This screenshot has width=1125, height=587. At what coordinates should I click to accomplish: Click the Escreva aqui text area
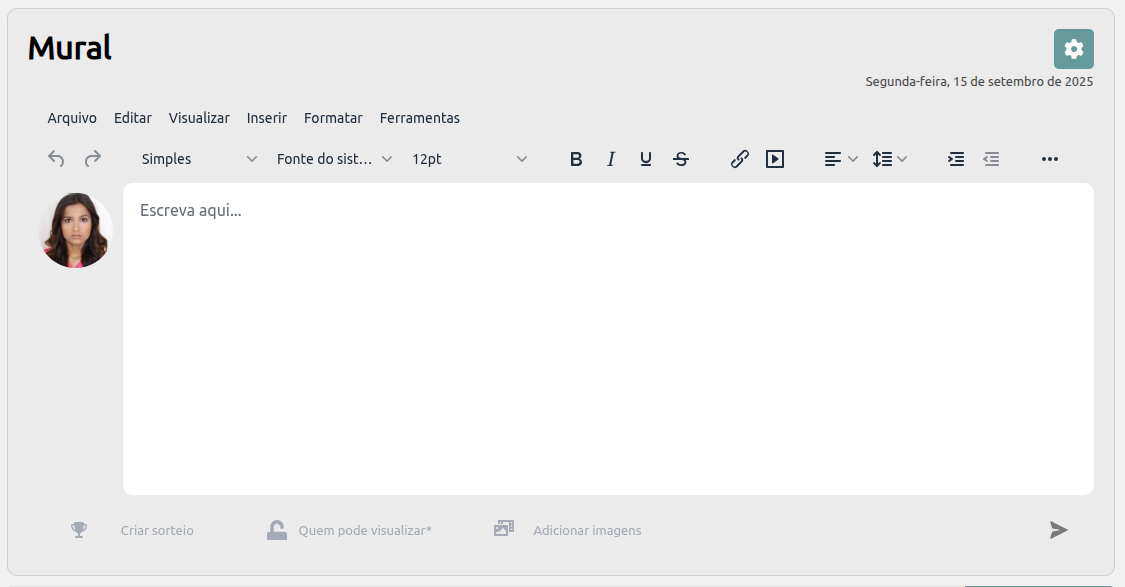coord(608,338)
